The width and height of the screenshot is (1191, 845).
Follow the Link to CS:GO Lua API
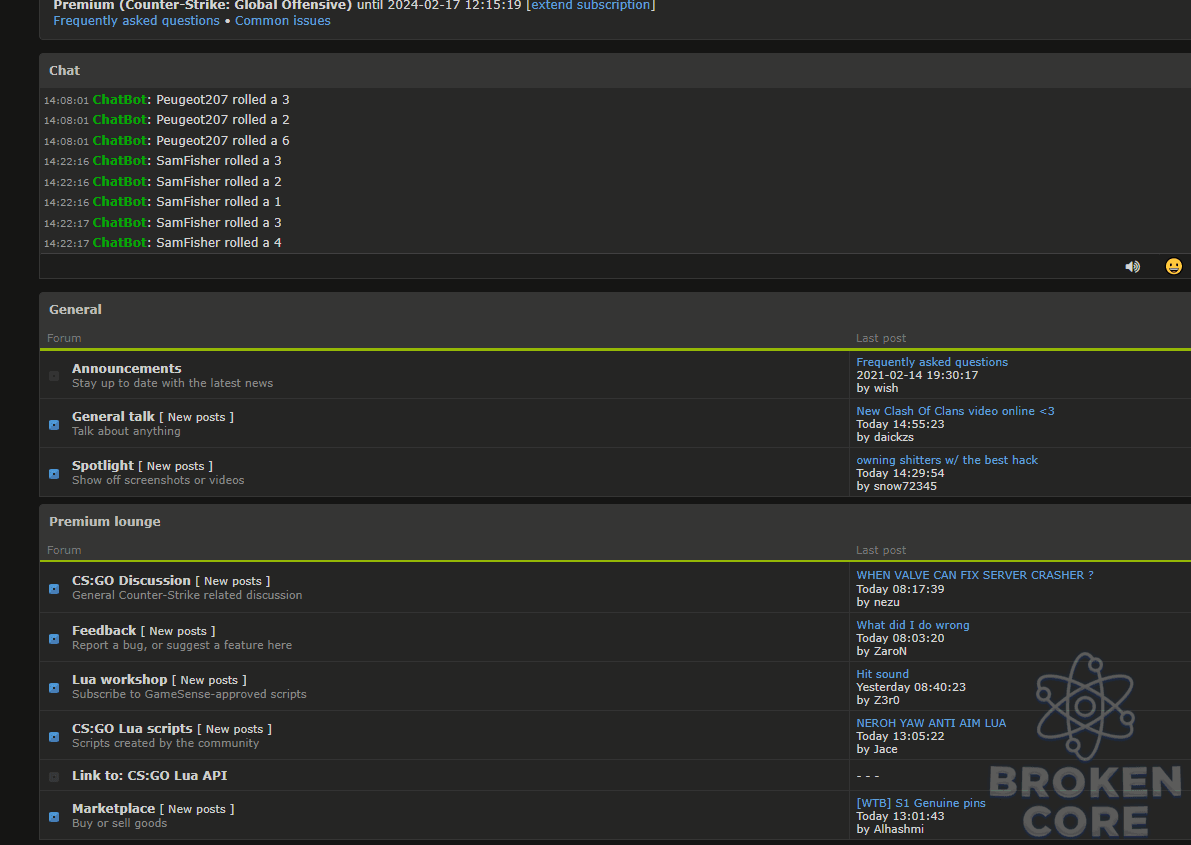click(150, 776)
